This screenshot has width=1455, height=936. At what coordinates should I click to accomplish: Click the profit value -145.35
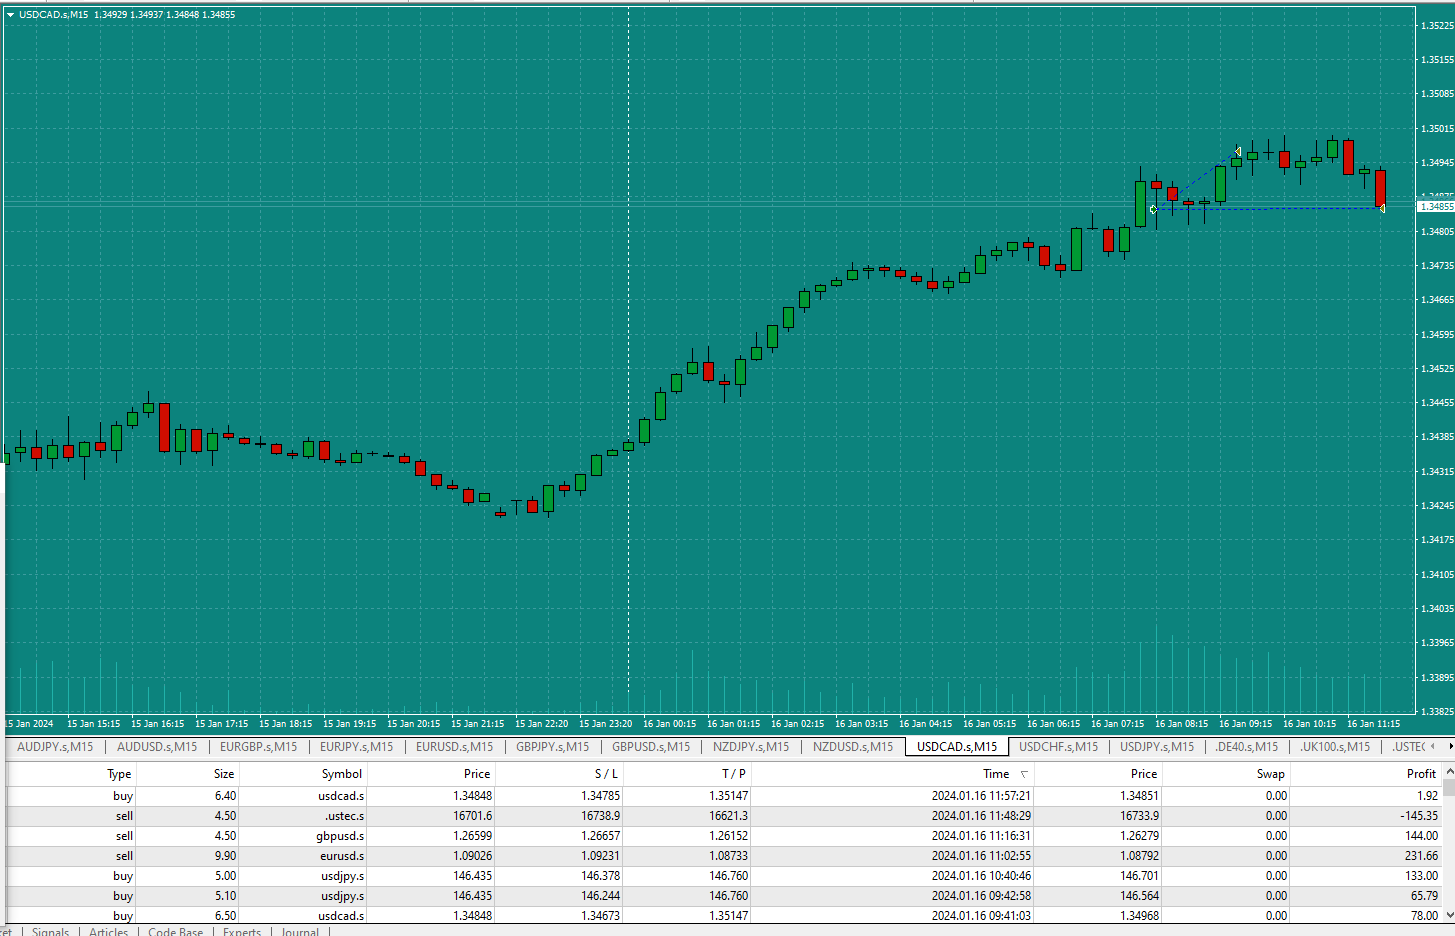pyautogui.click(x=1419, y=816)
